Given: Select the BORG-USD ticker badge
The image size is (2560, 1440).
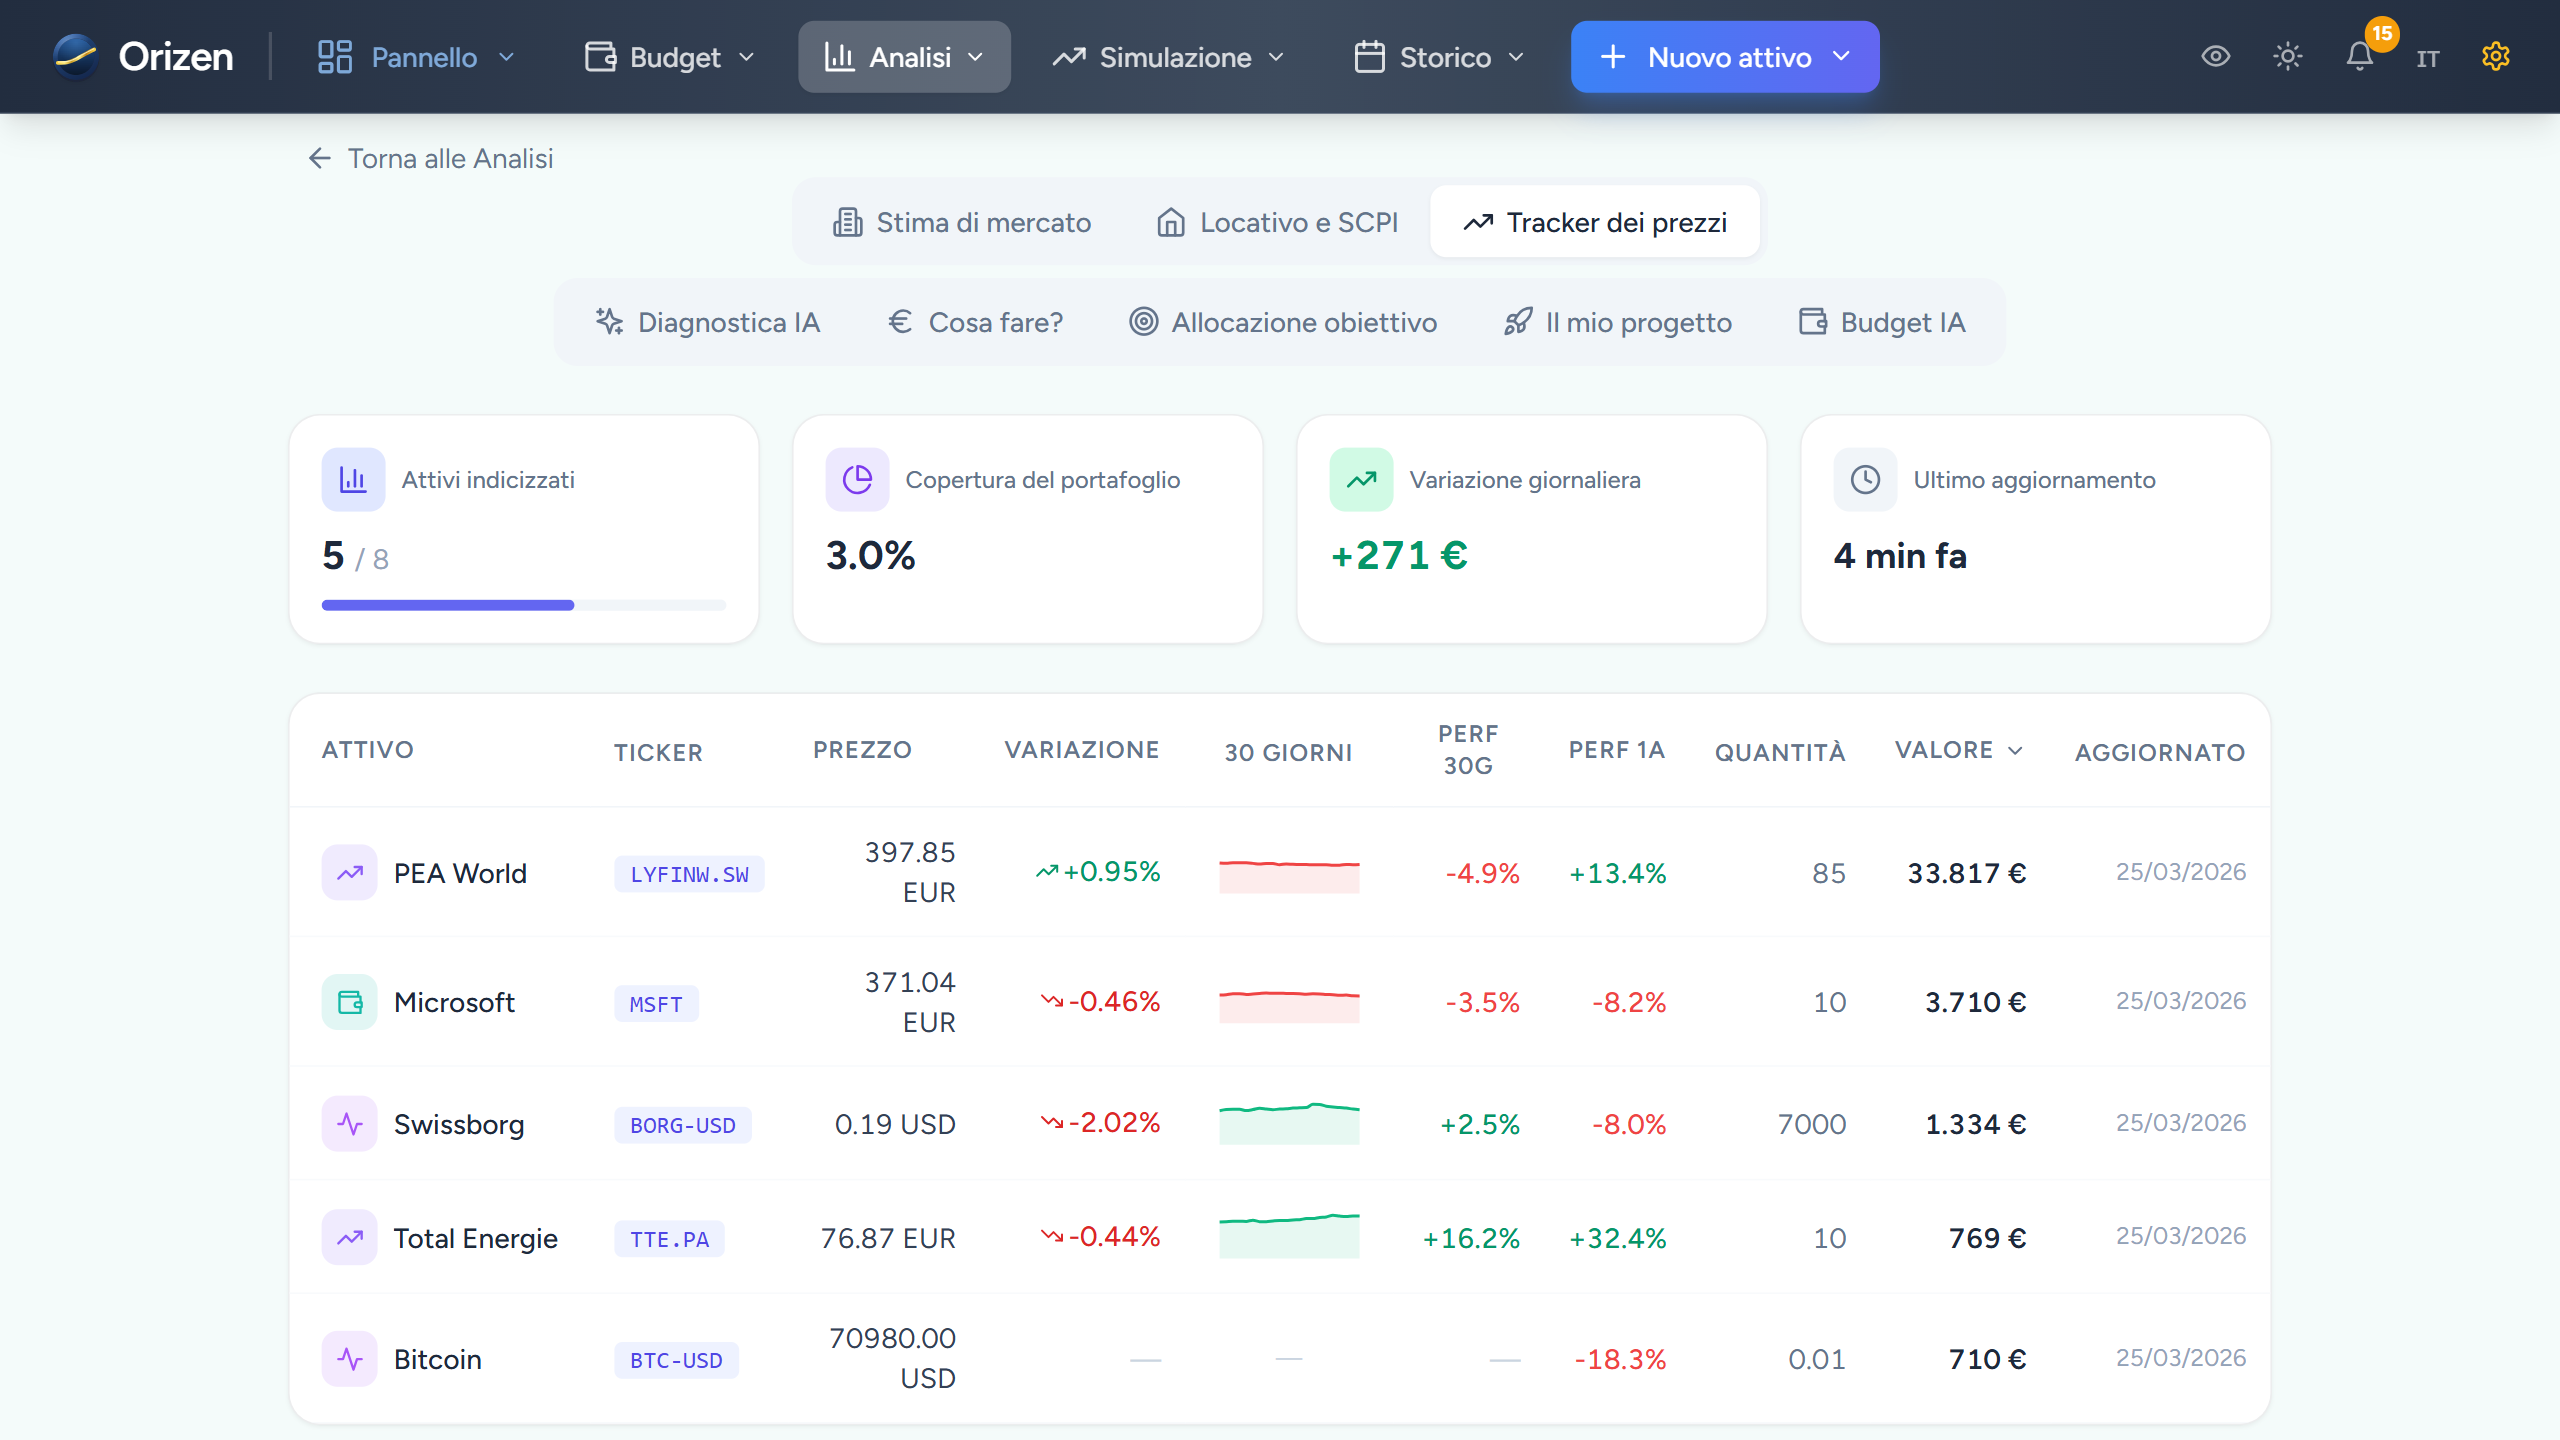Looking at the screenshot, I should (x=682, y=1124).
